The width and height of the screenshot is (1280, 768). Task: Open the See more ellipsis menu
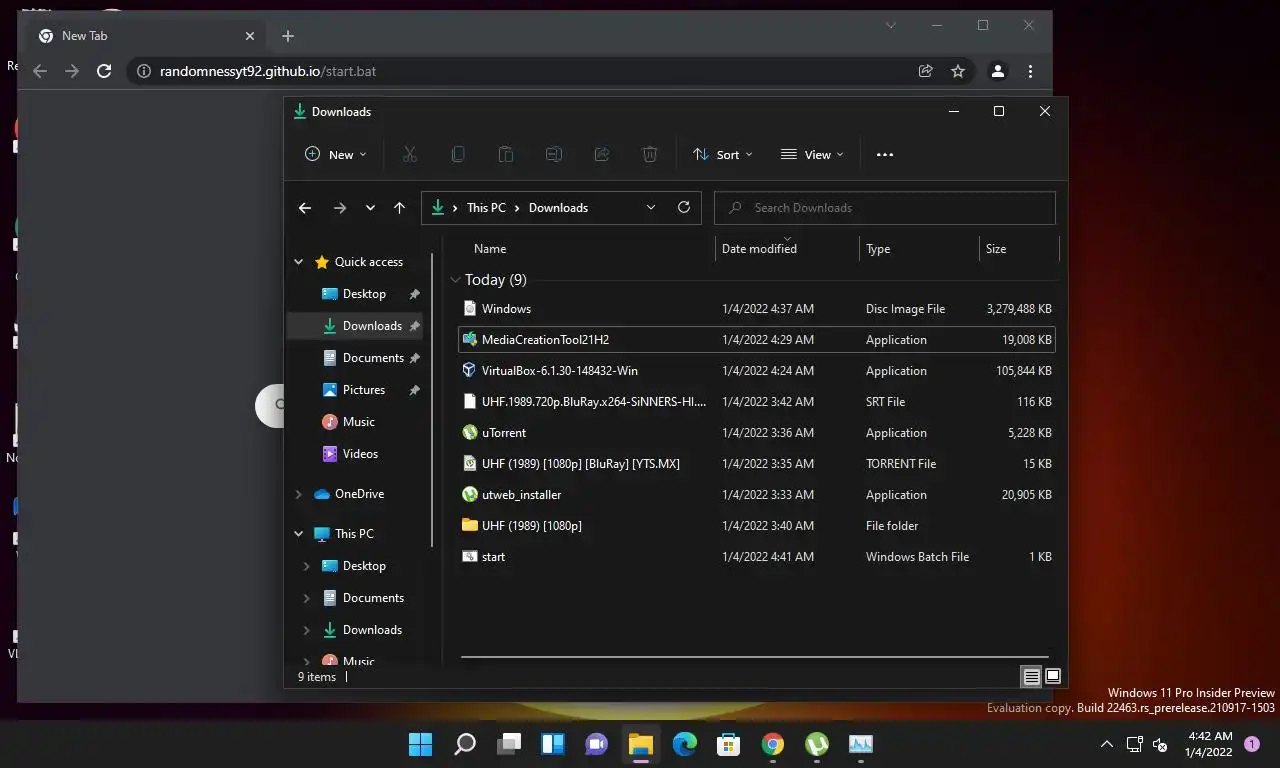tap(884, 154)
